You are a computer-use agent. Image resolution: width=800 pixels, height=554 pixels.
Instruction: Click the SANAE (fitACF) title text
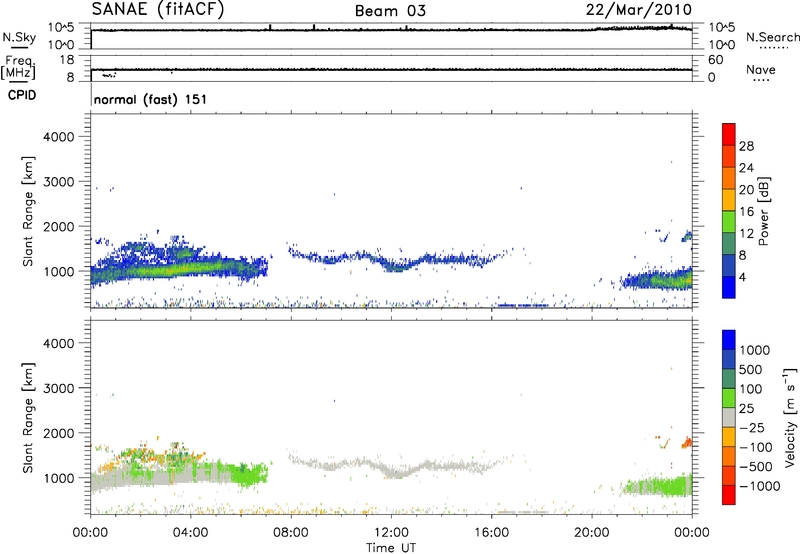click(x=158, y=9)
